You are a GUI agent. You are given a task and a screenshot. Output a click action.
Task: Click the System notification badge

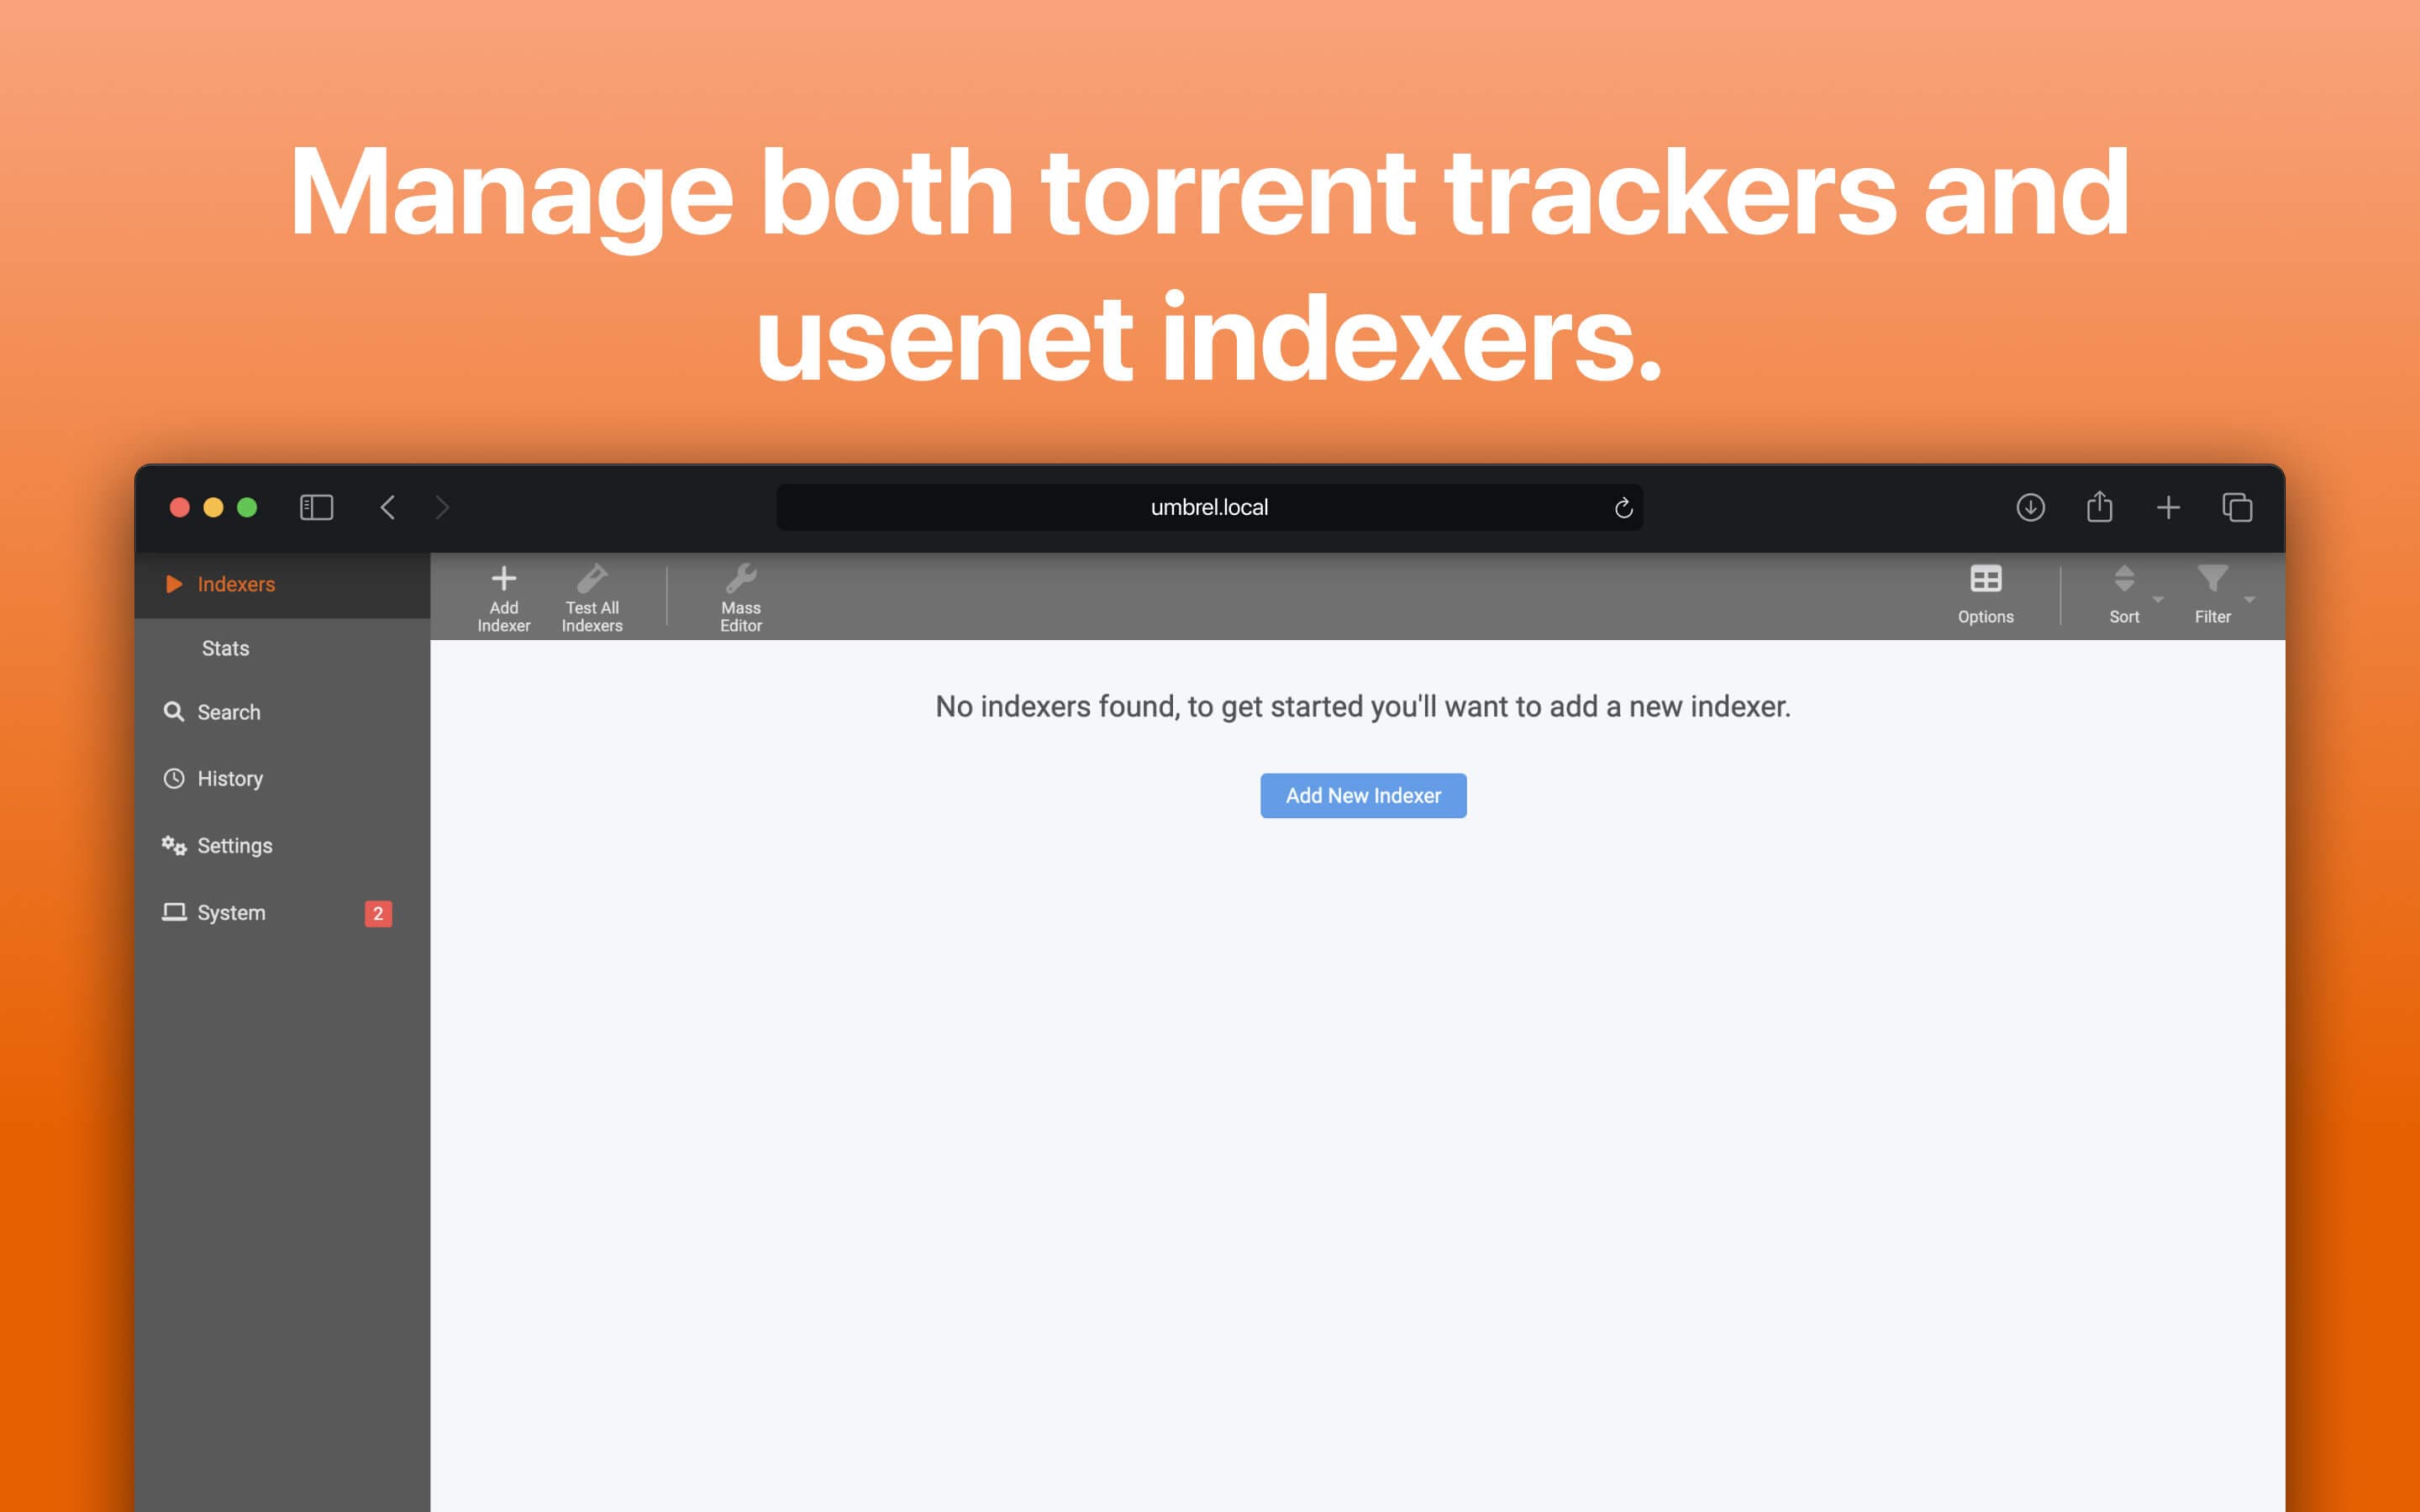(378, 911)
